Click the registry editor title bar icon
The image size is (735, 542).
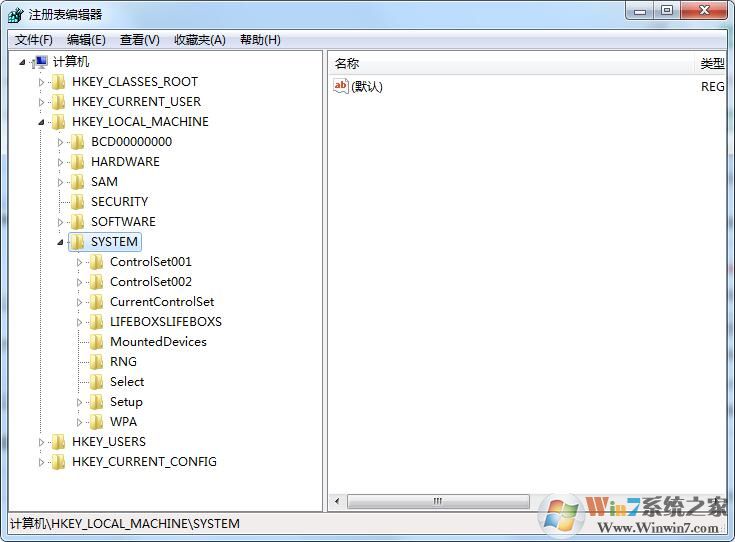coord(15,15)
